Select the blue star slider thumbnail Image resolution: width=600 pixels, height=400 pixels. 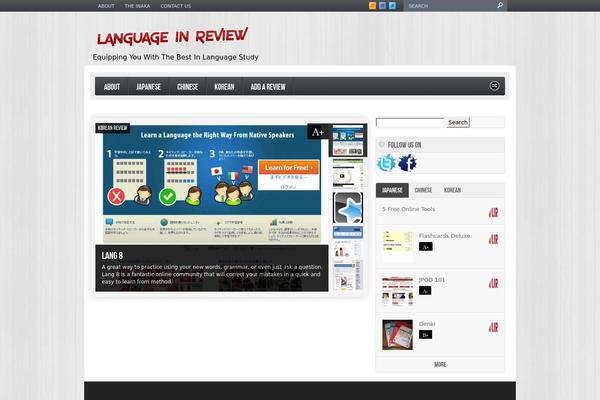(348, 207)
